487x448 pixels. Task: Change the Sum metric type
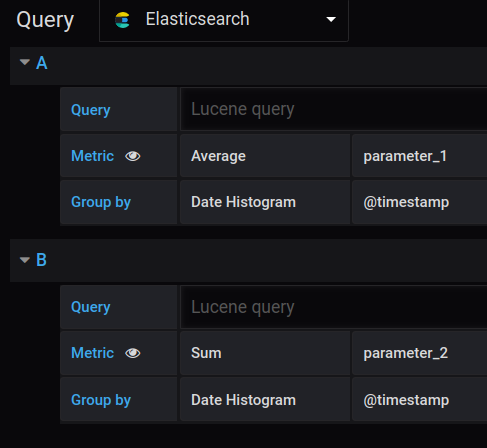pyautogui.click(x=265, y=353)
